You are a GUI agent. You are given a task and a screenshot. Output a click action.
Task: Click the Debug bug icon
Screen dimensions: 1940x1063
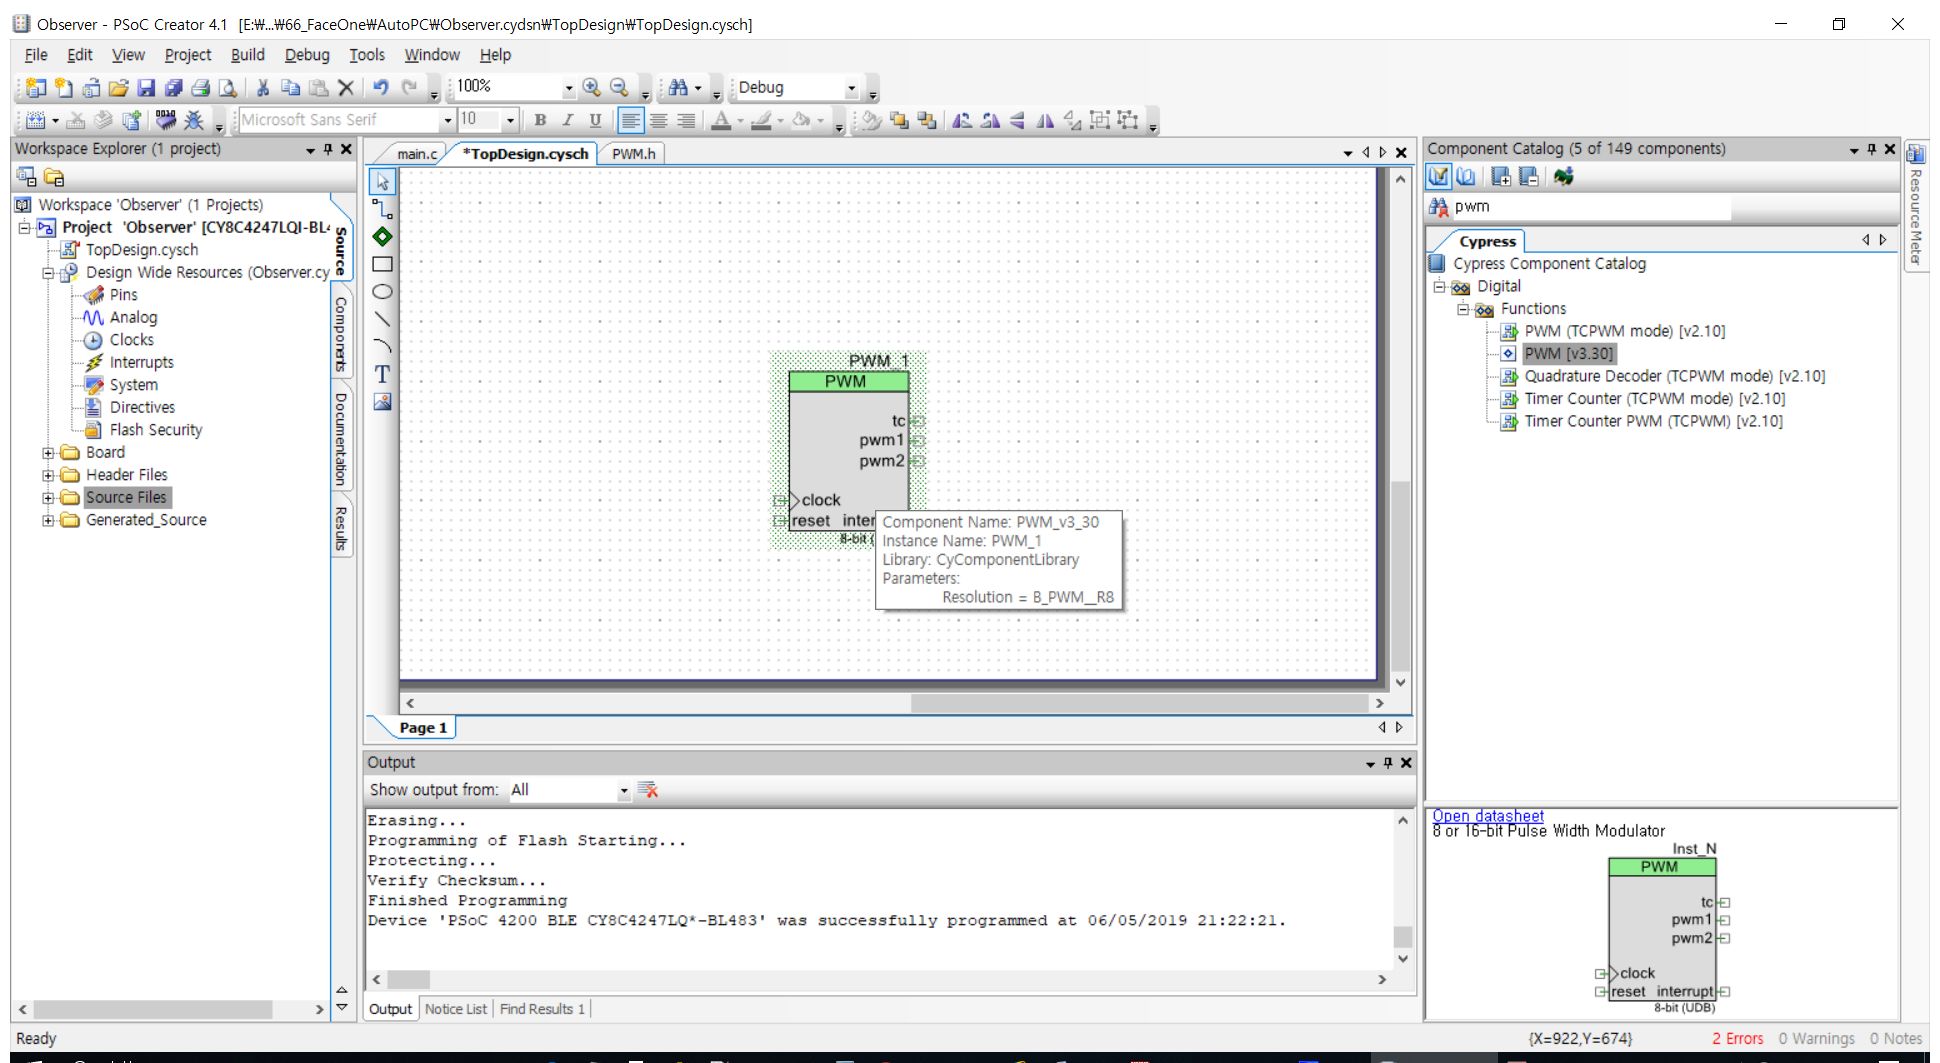(194, 120)
